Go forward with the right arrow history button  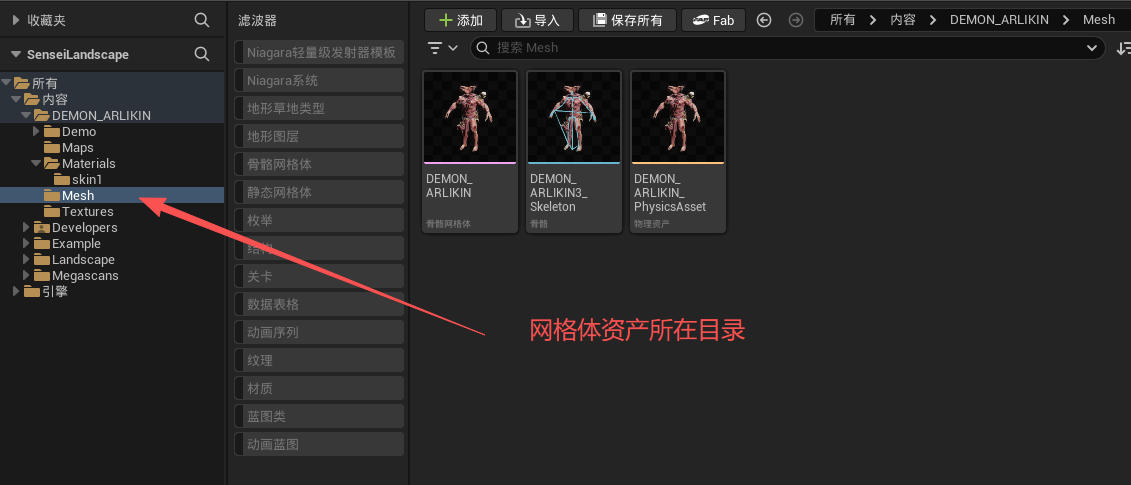pyautogui.click(x=796, y=20)
